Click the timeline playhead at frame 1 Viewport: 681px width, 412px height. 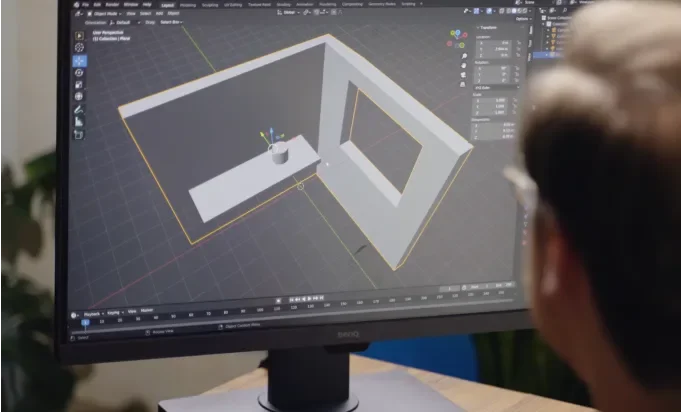[x=86, y=322]
